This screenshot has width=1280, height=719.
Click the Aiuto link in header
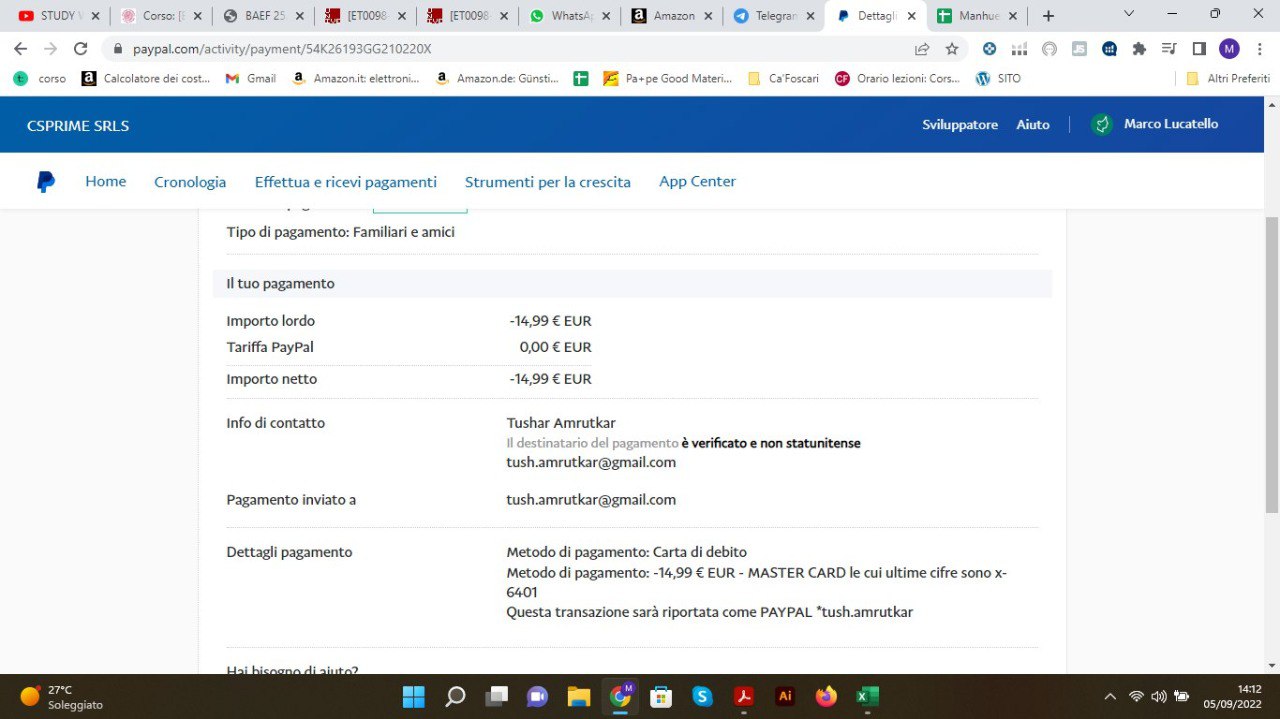click(1033, 125)
